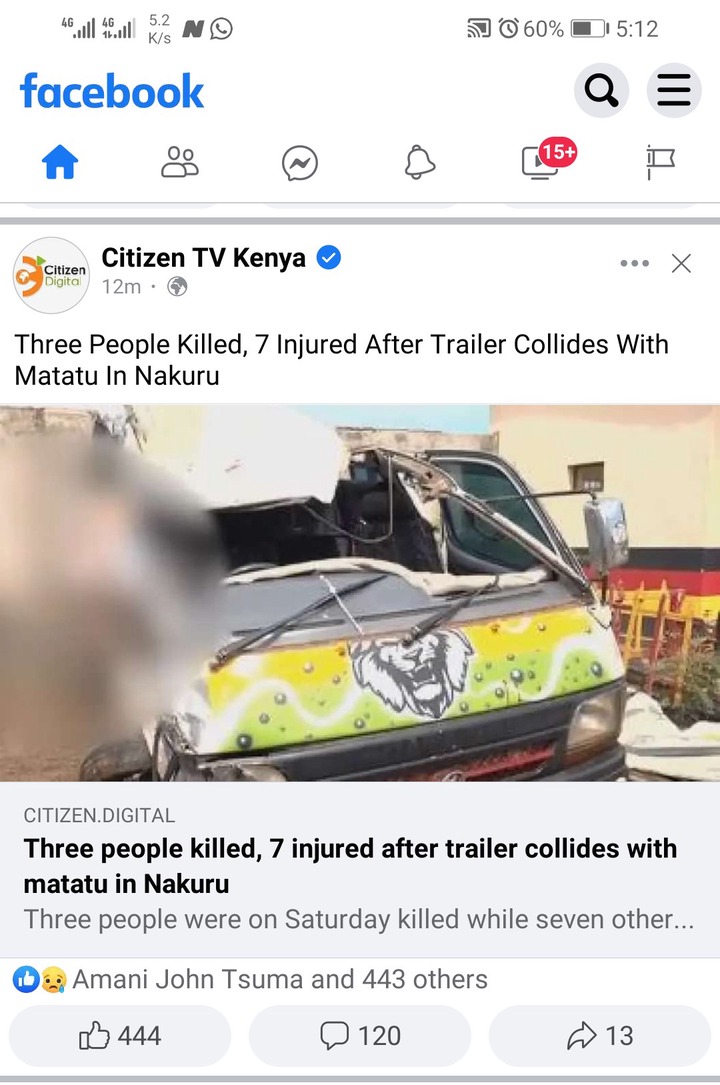This screenshot has height=1085, width=720.
Task: Like the post with 444 likes
Action: 120,1035
